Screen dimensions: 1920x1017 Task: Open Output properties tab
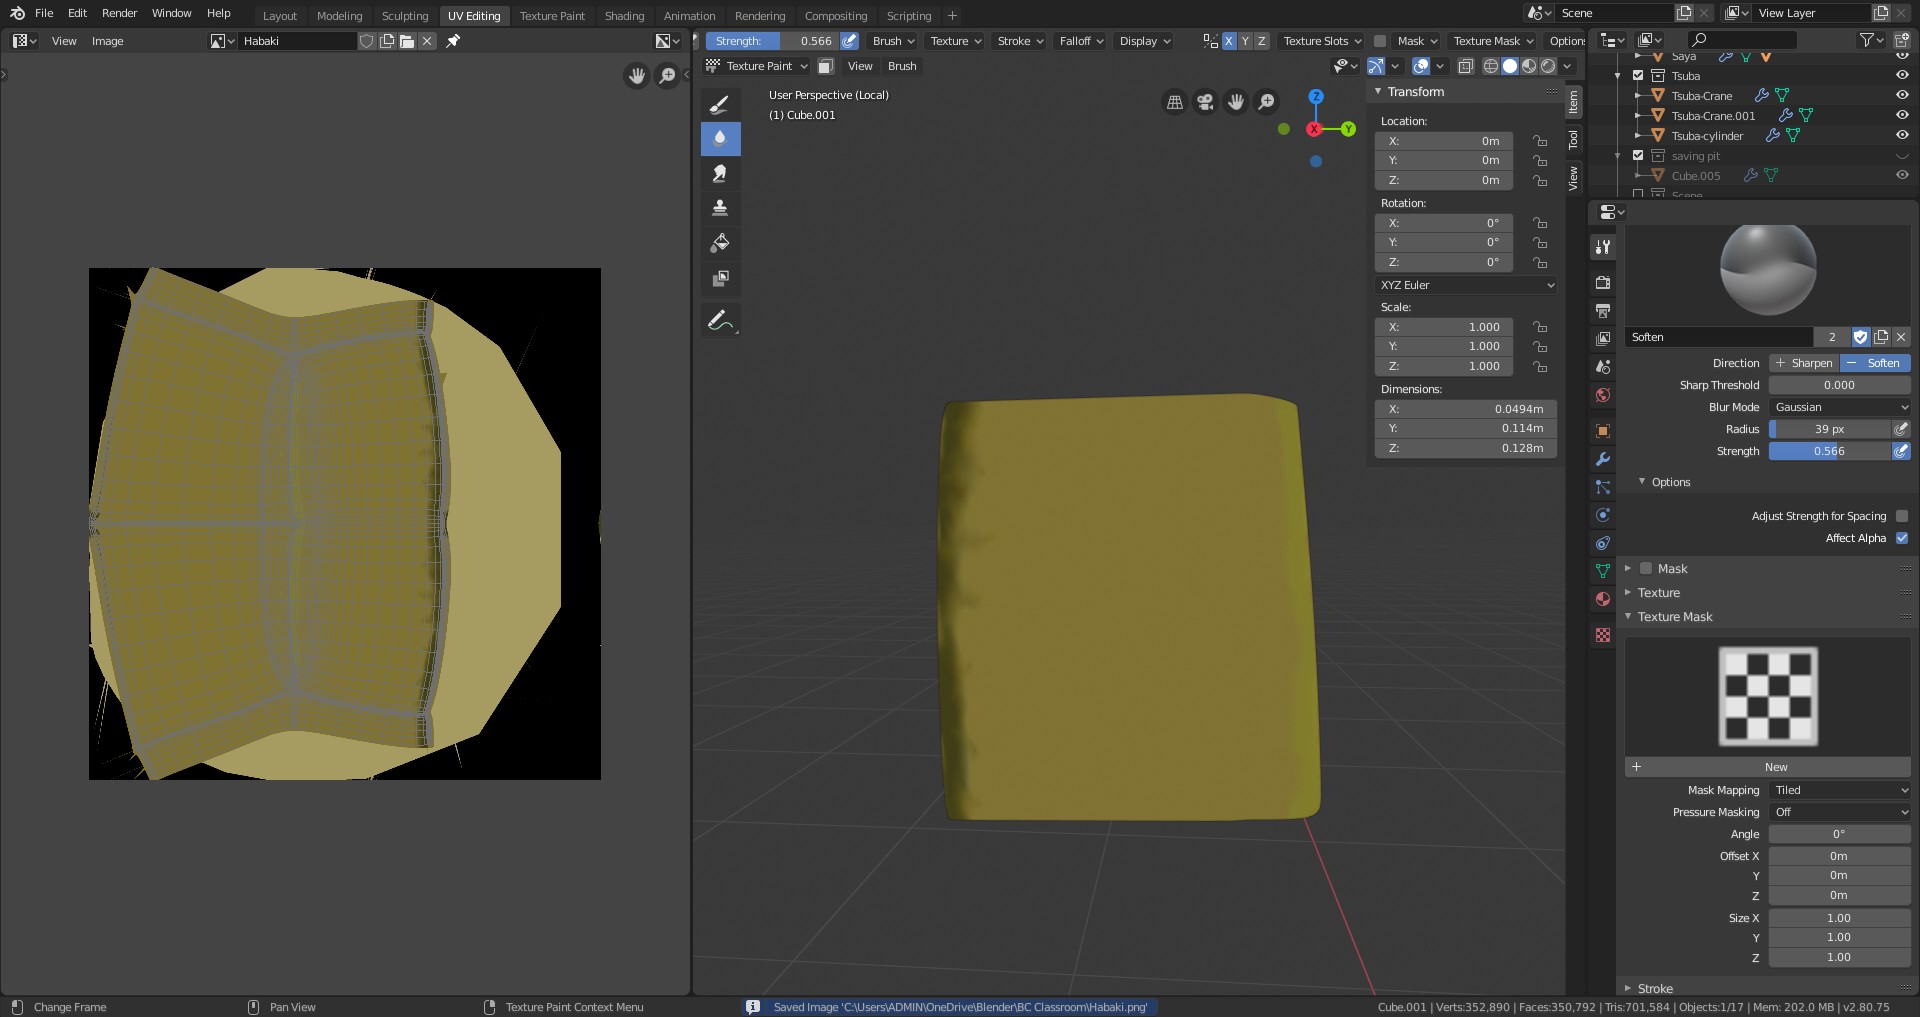tap(1603, 311)
